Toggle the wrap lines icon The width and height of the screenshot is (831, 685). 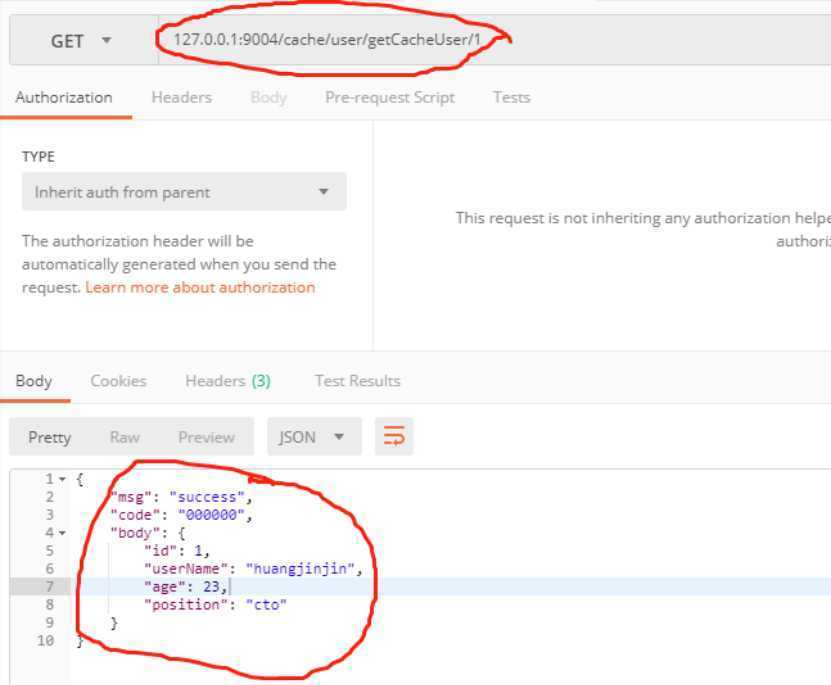tap(394, 437)
